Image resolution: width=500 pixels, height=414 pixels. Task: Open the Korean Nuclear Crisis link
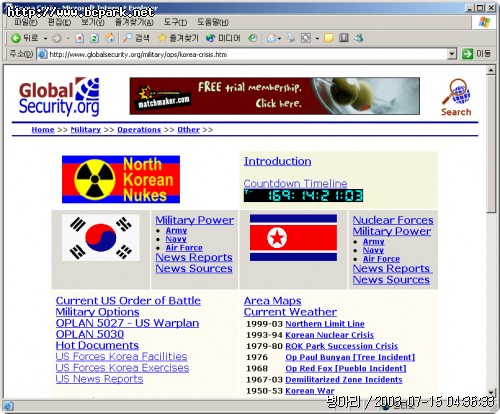[330, 335]
